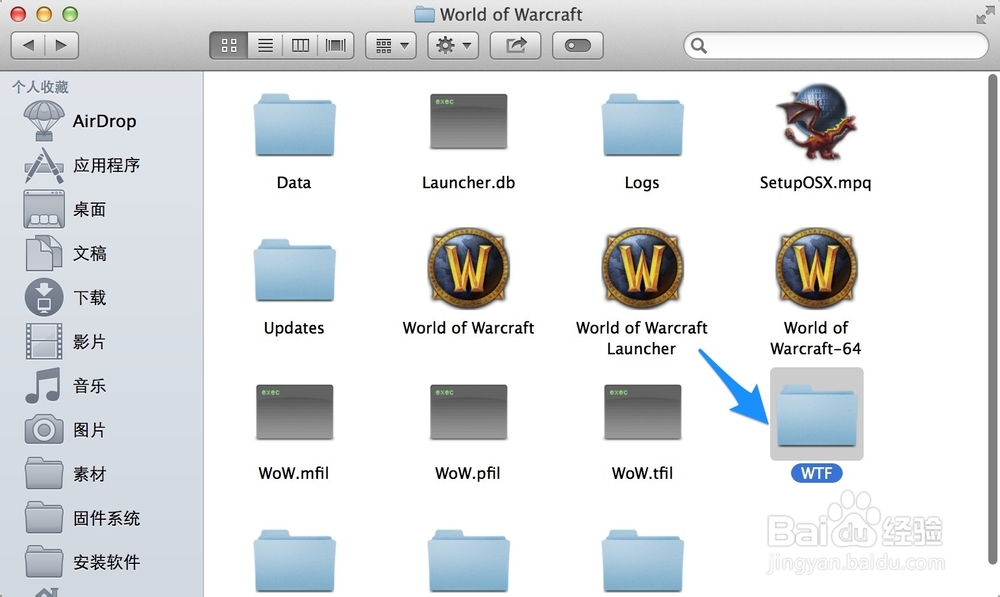This screenshot has width=1000, height=597.
Task: Click the Launcher.db file name text
Action: pos(468,183)
